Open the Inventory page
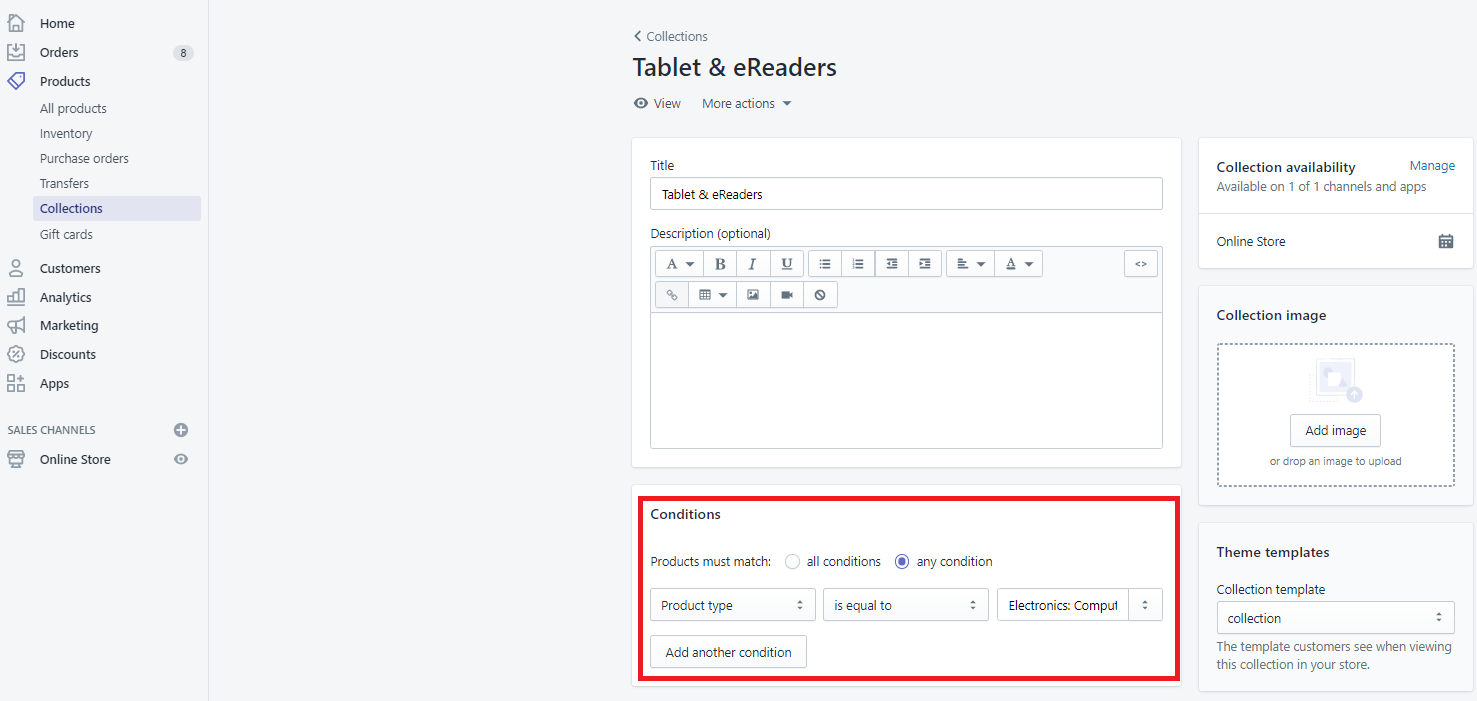This screenshot has height=701, width=1477. [66, 133]
